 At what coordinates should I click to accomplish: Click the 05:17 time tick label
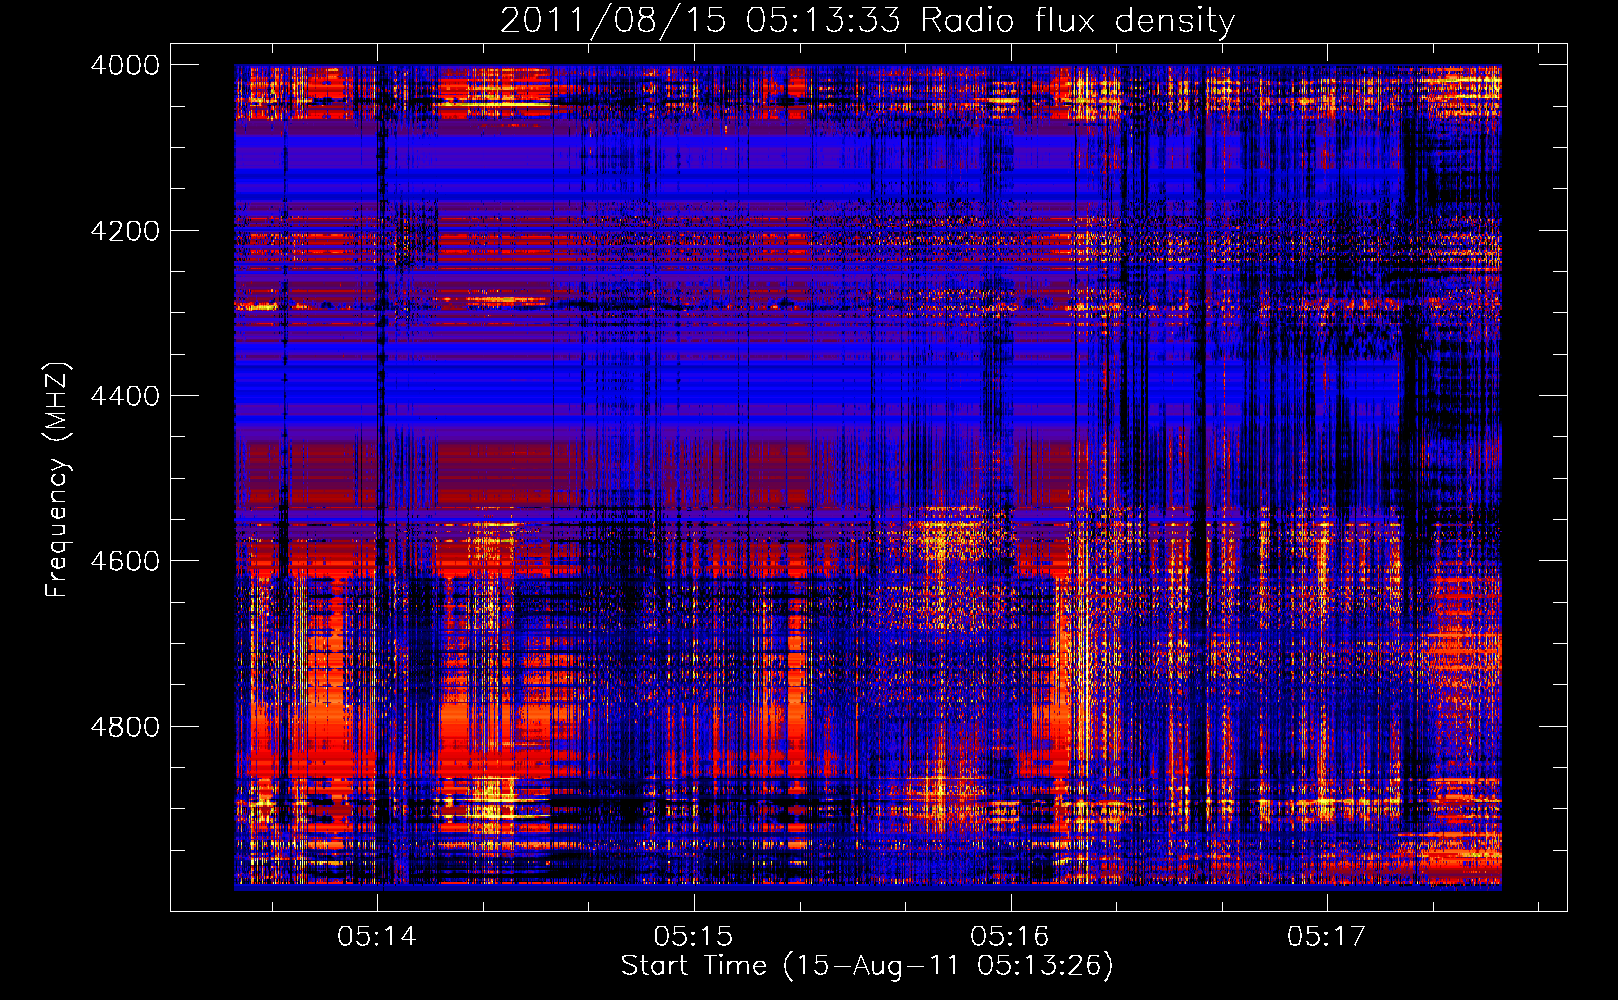click(x=1326, y=937)
